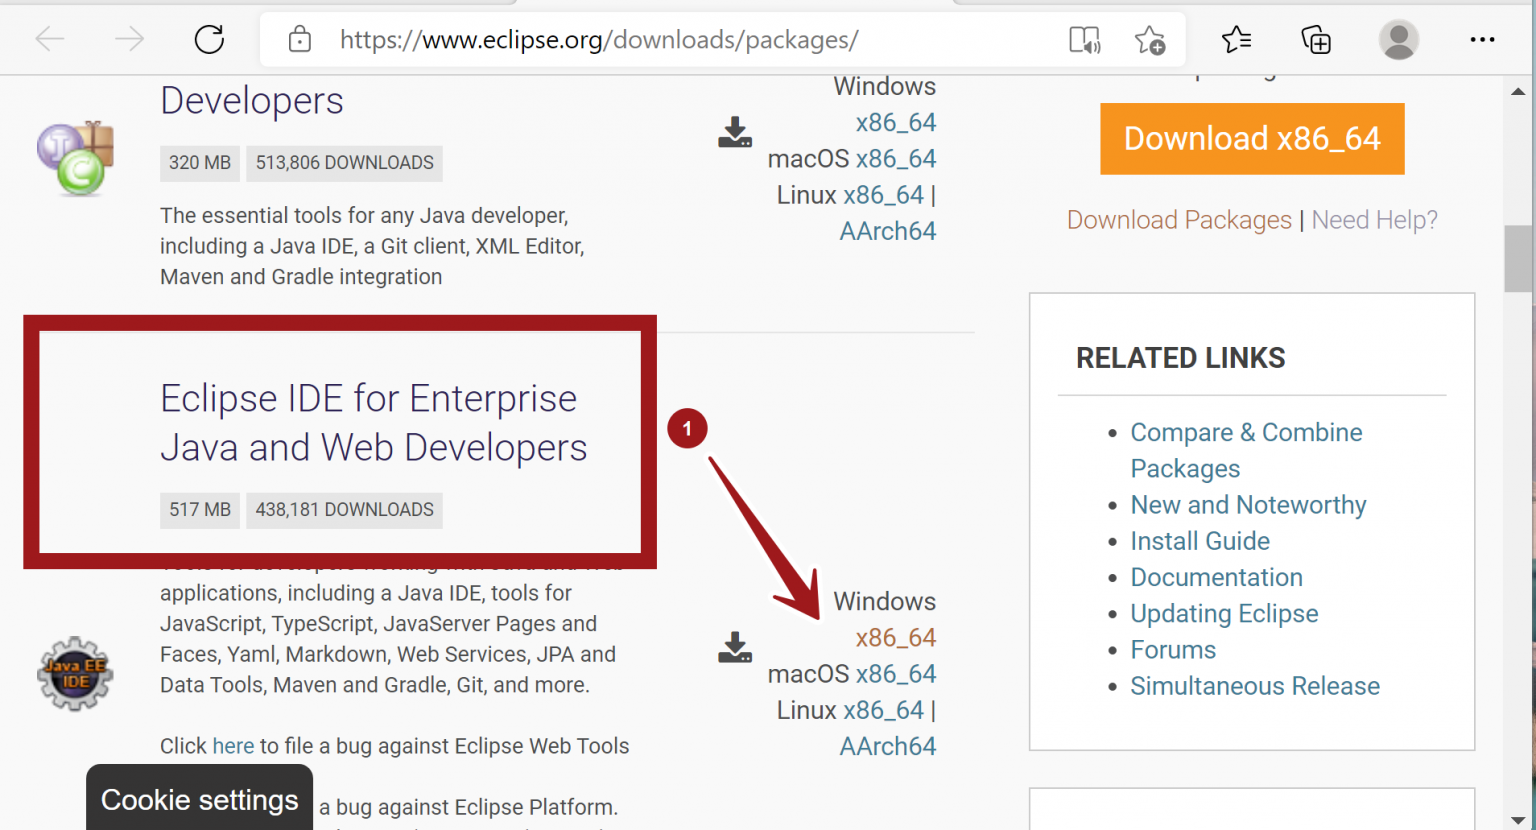Open the browser Settings and more menu

(x=1482, y=40)
